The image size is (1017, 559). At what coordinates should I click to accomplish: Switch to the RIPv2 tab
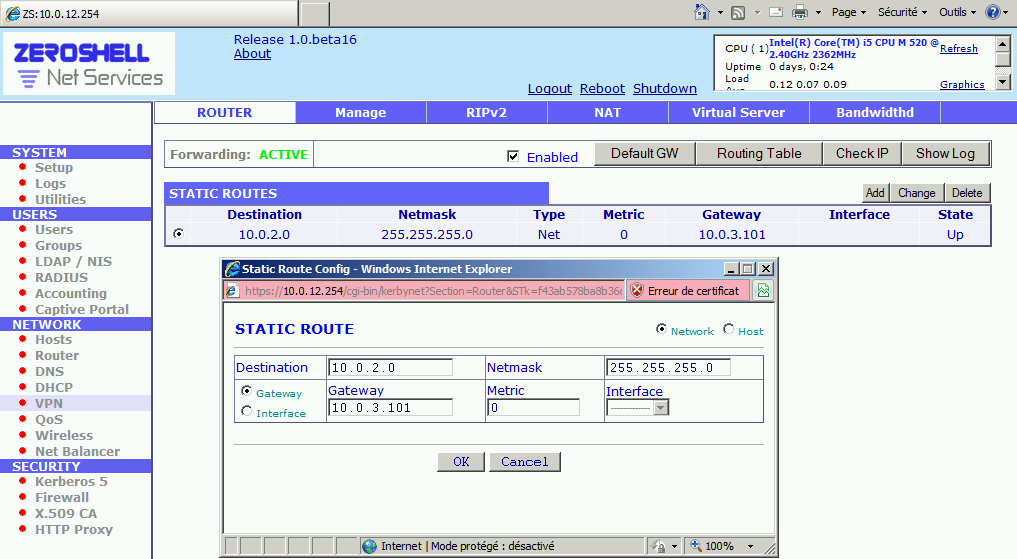click(x=486, y=112)
